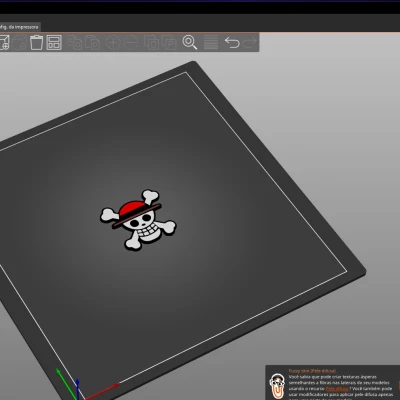Select the skull and crossbones model
400x400 pixels.
click(138, 220)
